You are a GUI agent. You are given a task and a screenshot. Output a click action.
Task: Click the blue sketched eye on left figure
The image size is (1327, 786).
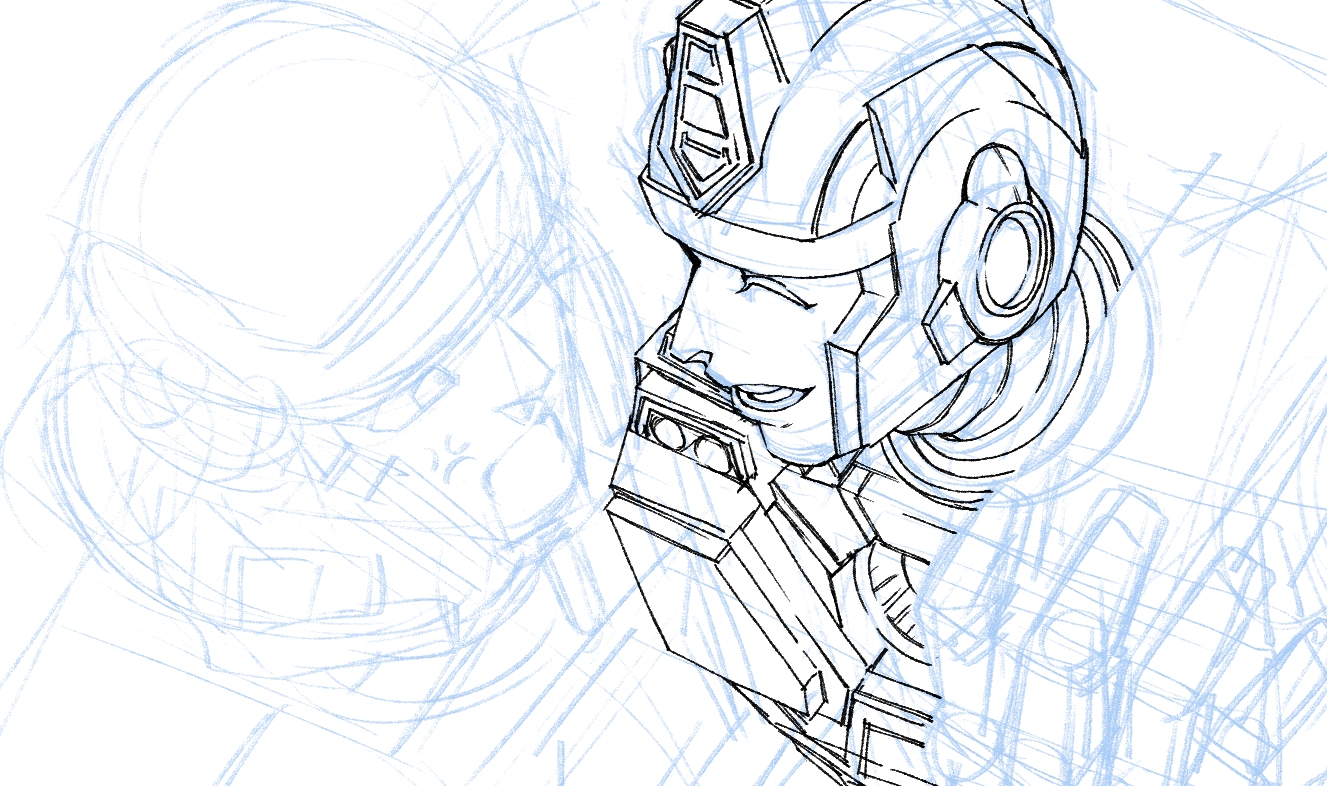520,412
